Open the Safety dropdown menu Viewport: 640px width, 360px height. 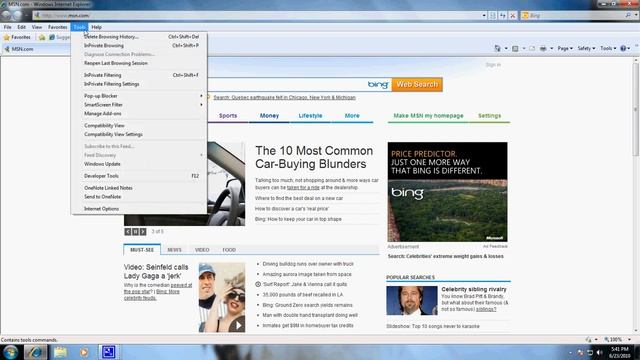(x=586, y=48)
